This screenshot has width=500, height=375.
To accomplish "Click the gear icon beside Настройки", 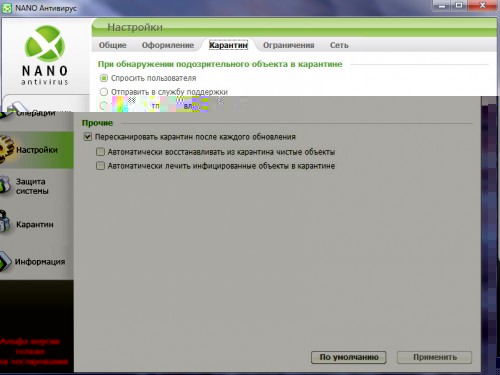I will pyautogui.click(x=6, y=149).
